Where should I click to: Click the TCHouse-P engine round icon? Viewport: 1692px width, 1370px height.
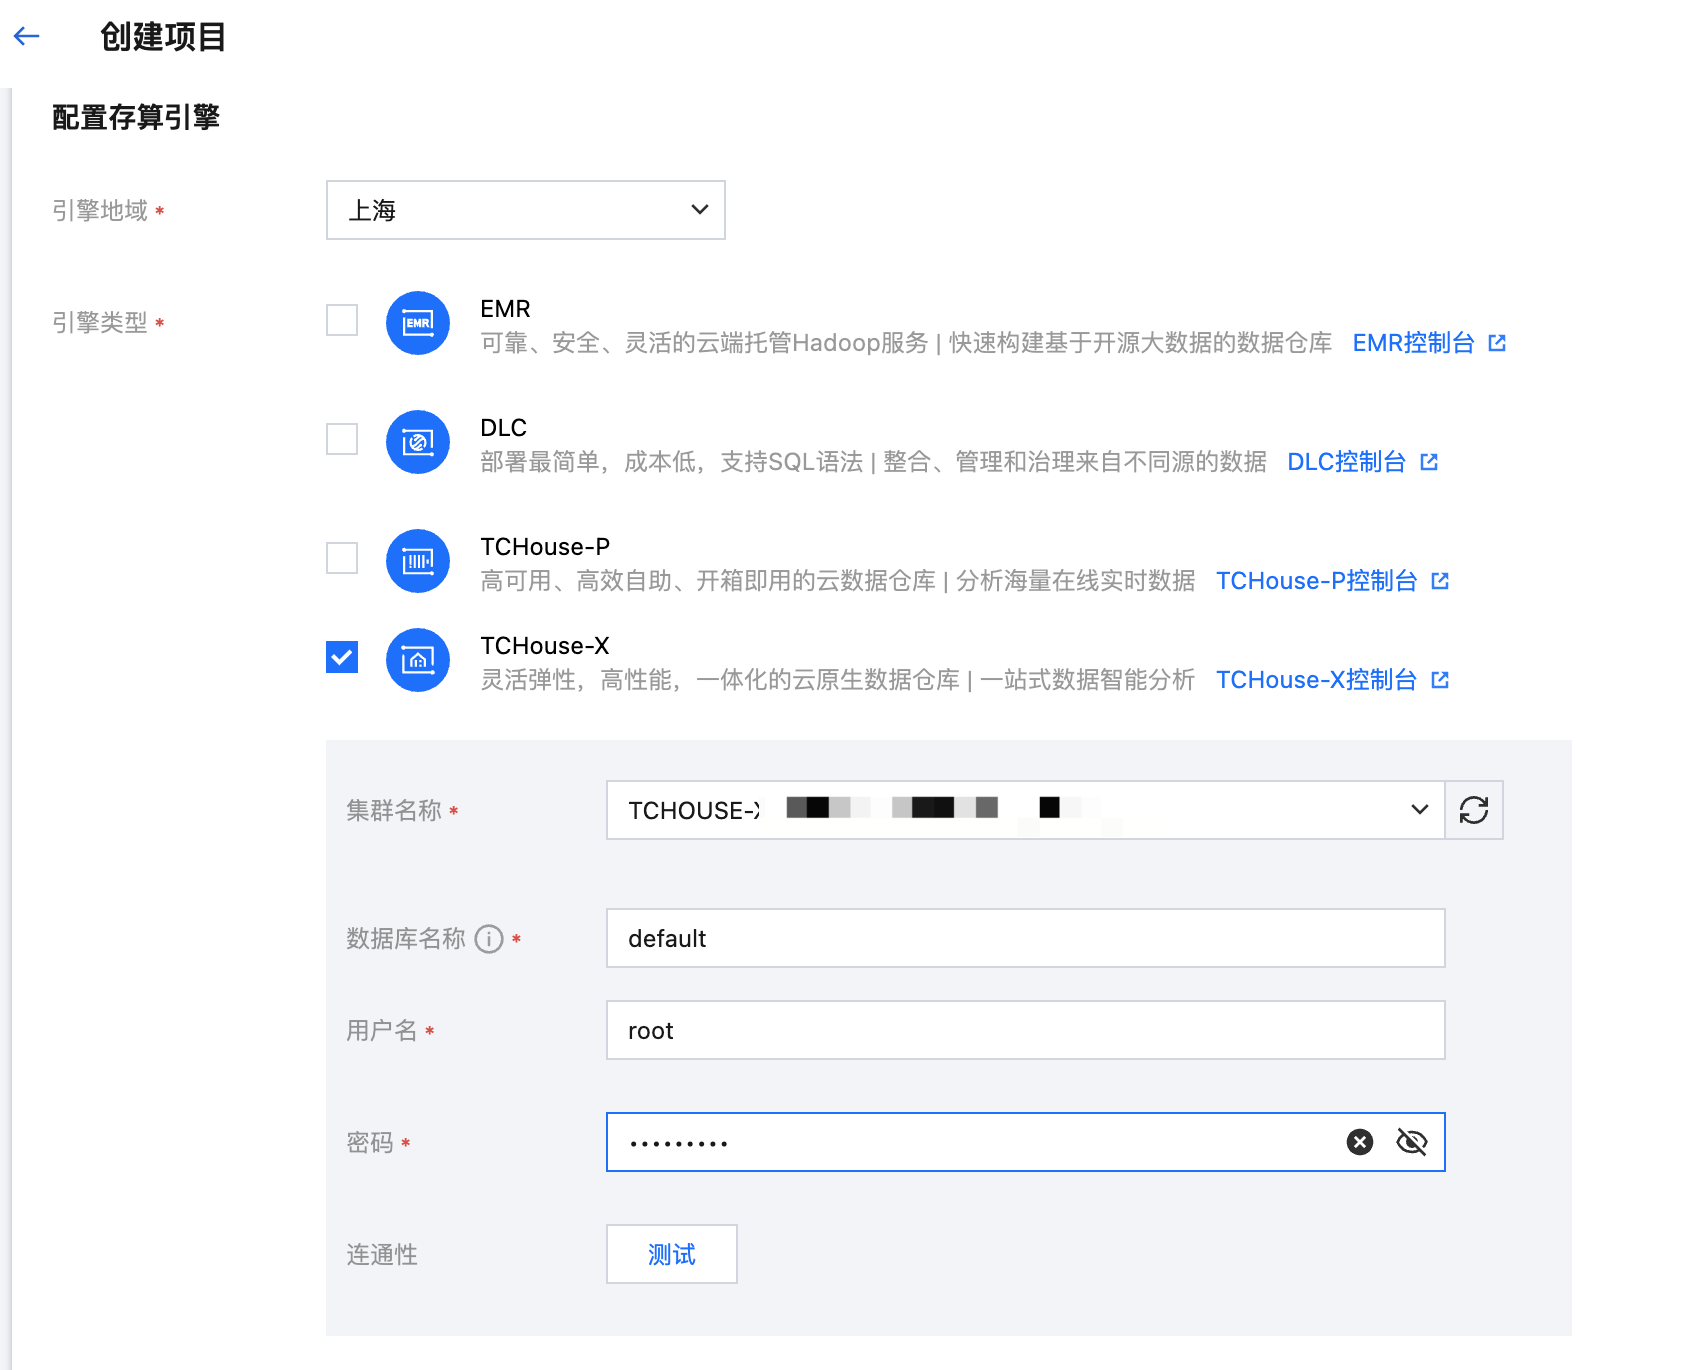418,561
